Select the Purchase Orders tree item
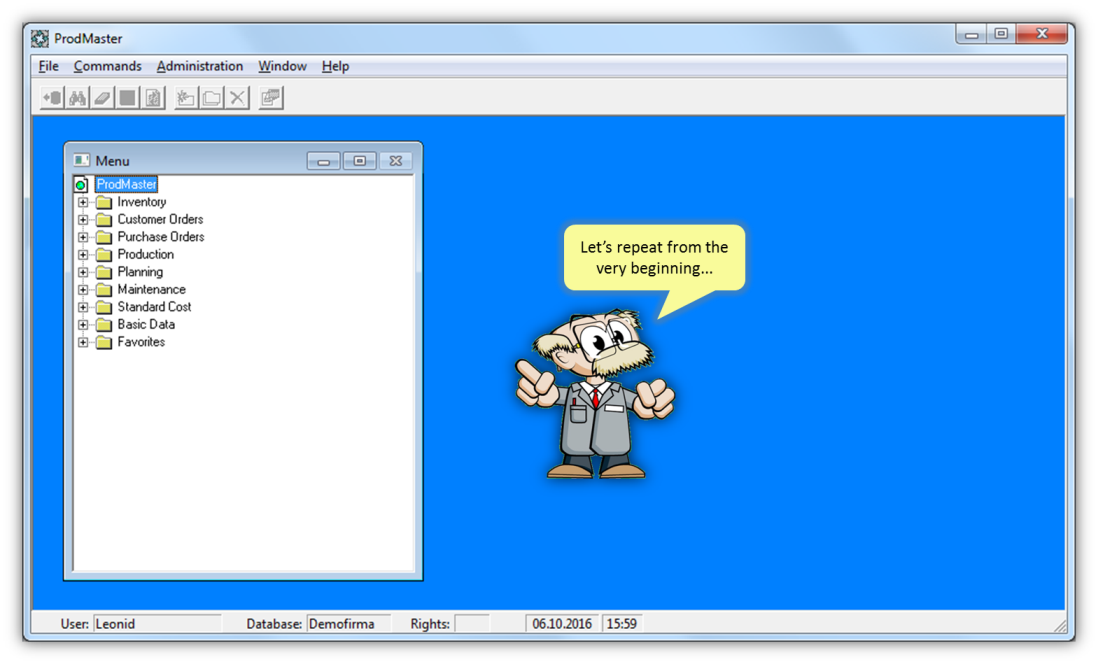This screenshot has width=1098, height=664. (160, 237)
